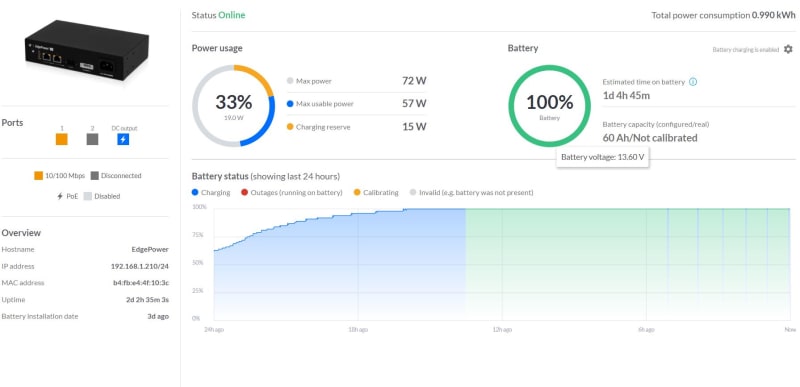
Task: Click the DC output lightning icon
Action: click(x=123, y=139)
